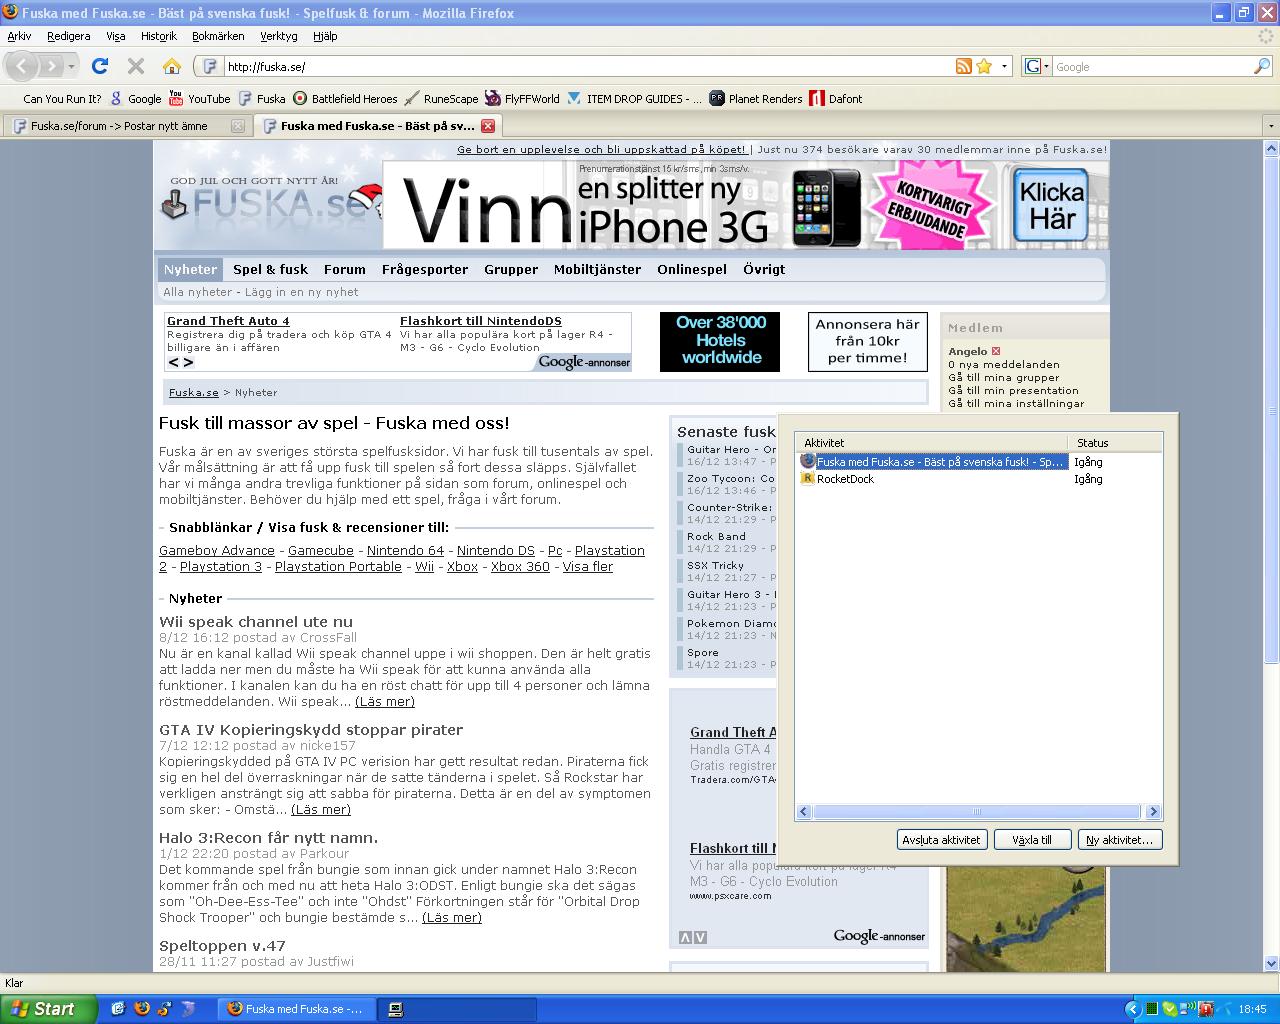Click the search magnifier icon in Google box

[1262, 66]
